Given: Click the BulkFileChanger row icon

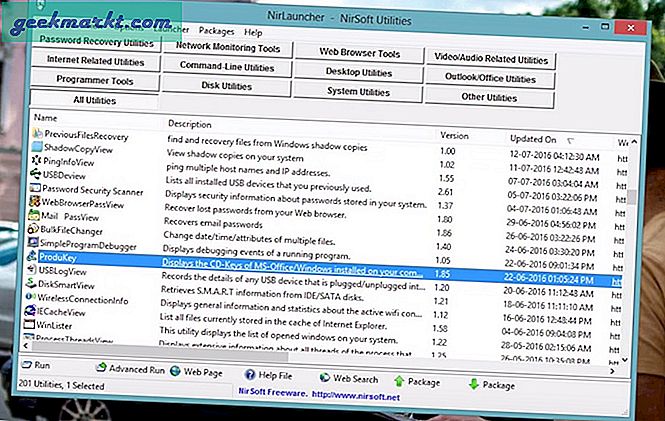Looking at the screenshot, I should [x=33, y=229].
